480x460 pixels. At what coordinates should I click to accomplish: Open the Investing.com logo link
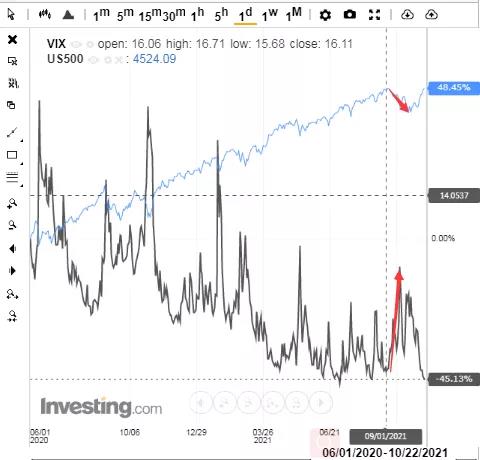click(x=101, y=407)
